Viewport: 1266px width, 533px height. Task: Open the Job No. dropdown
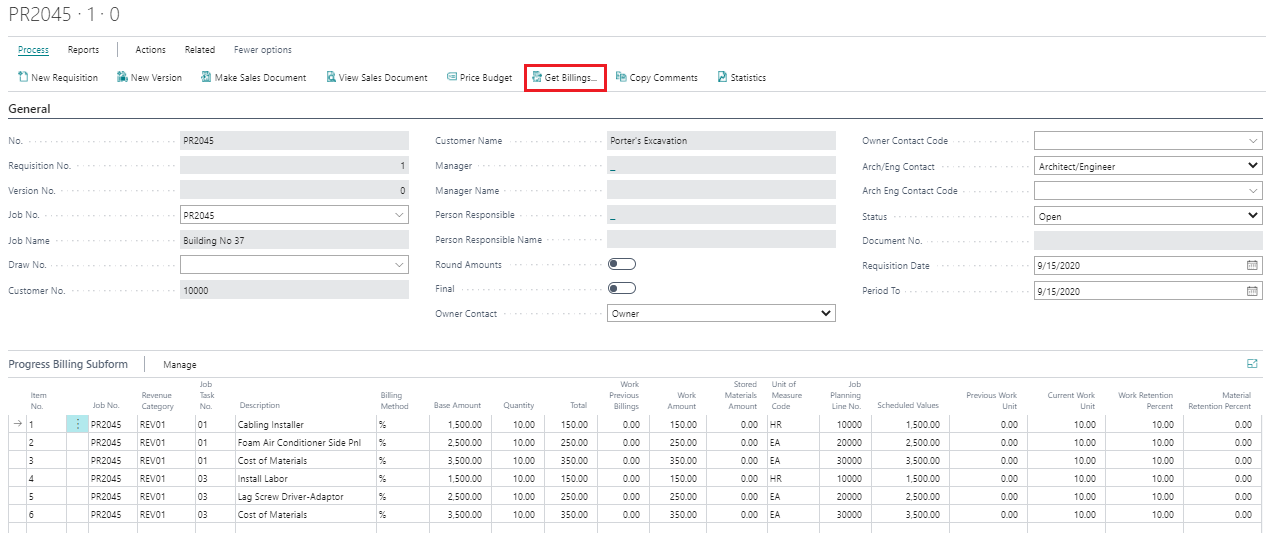tap(399, 215)
